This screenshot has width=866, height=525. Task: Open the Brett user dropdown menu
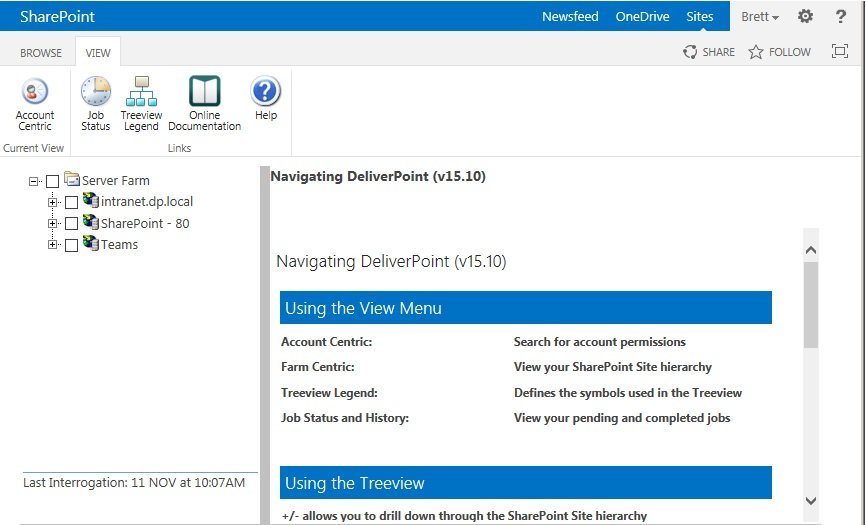(760, 17)
